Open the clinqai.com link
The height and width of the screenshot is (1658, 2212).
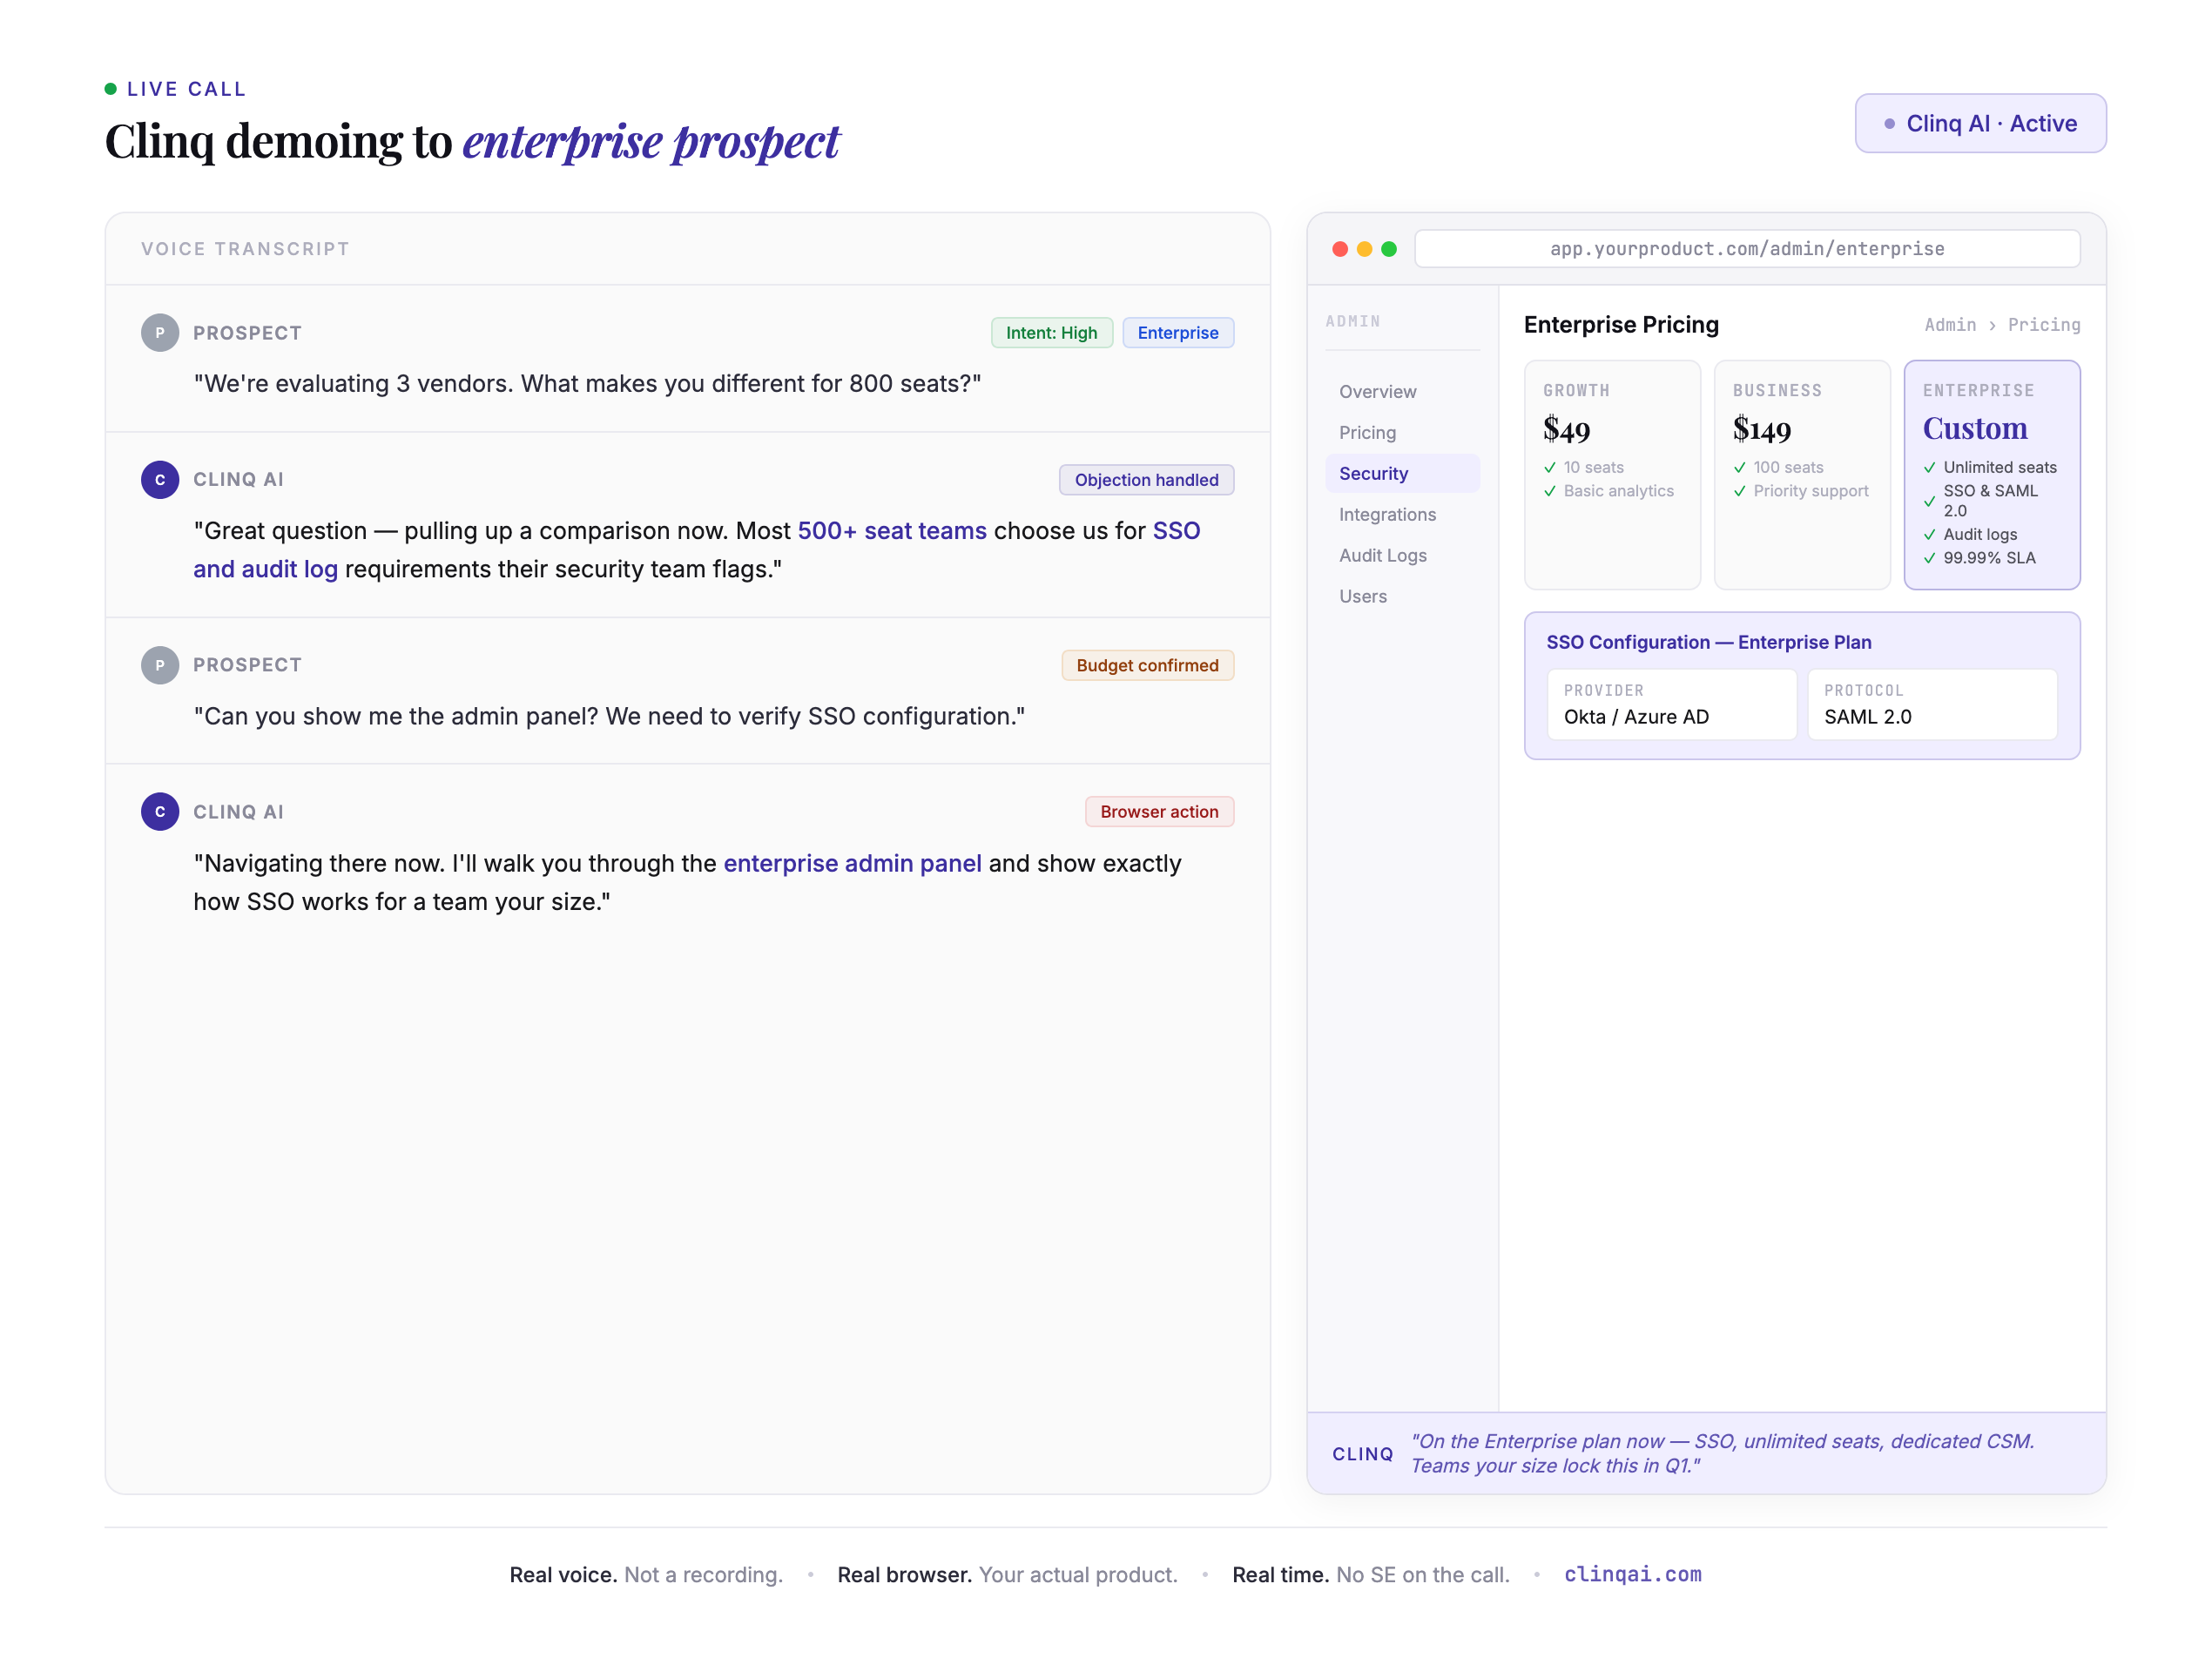pos(1632,1574)
